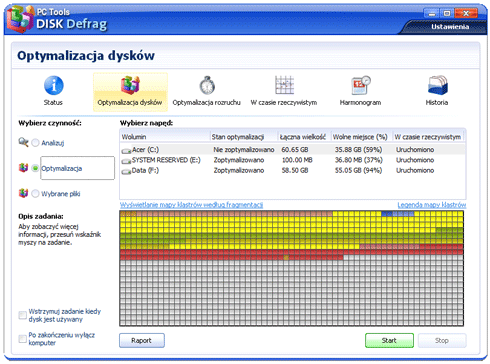This screenshot has width=490, height=364.
Task: Click the cubes icon beside Optymalizacja option
Action: pos(23,168)
